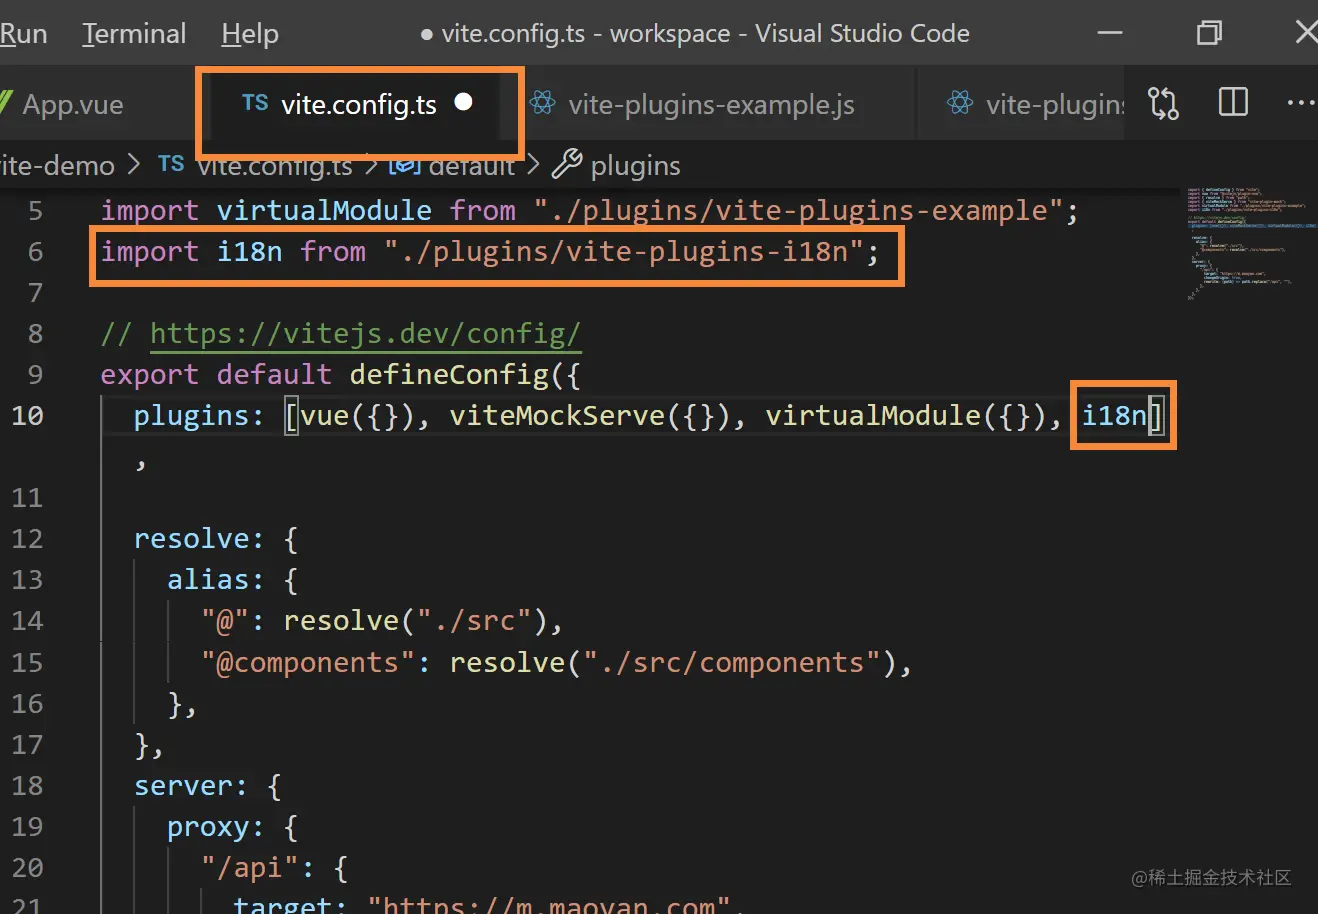Image resolution: width=1318 pixels, height=914 pixels.
Task: Click the proxy property name
Action: tap(208, 828)
